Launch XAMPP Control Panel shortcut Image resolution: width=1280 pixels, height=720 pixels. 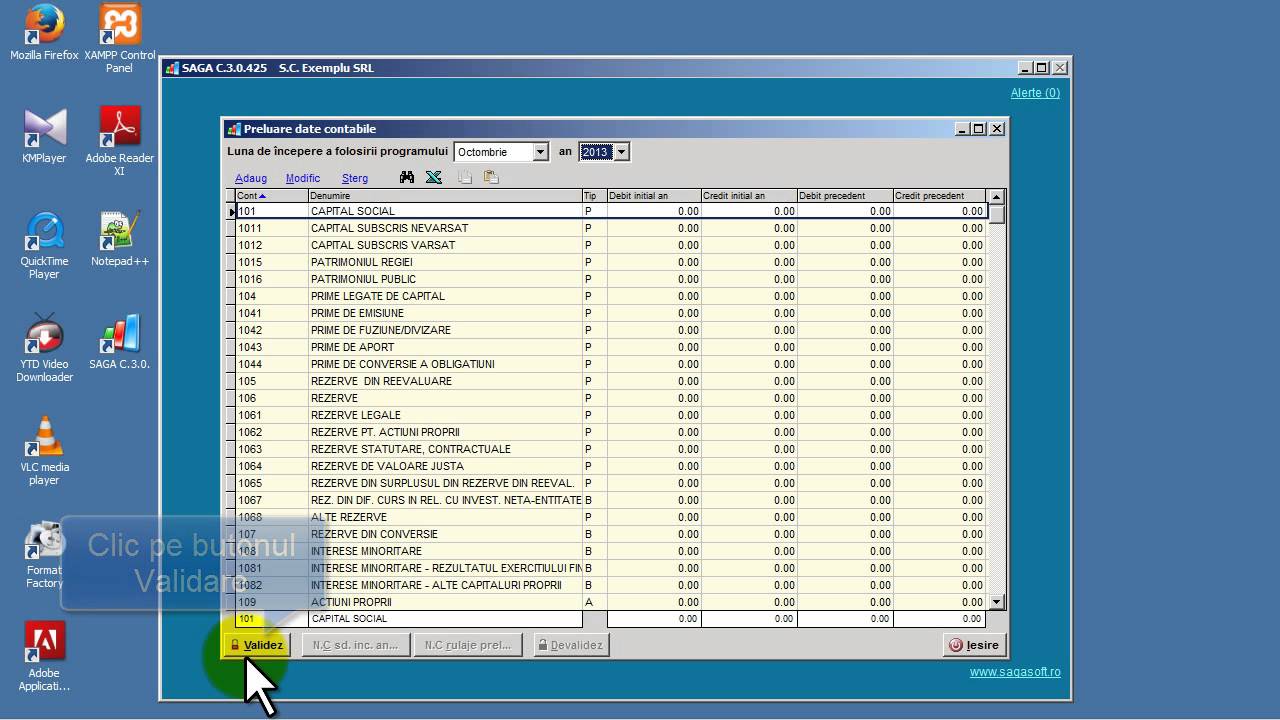coord(120,39)
